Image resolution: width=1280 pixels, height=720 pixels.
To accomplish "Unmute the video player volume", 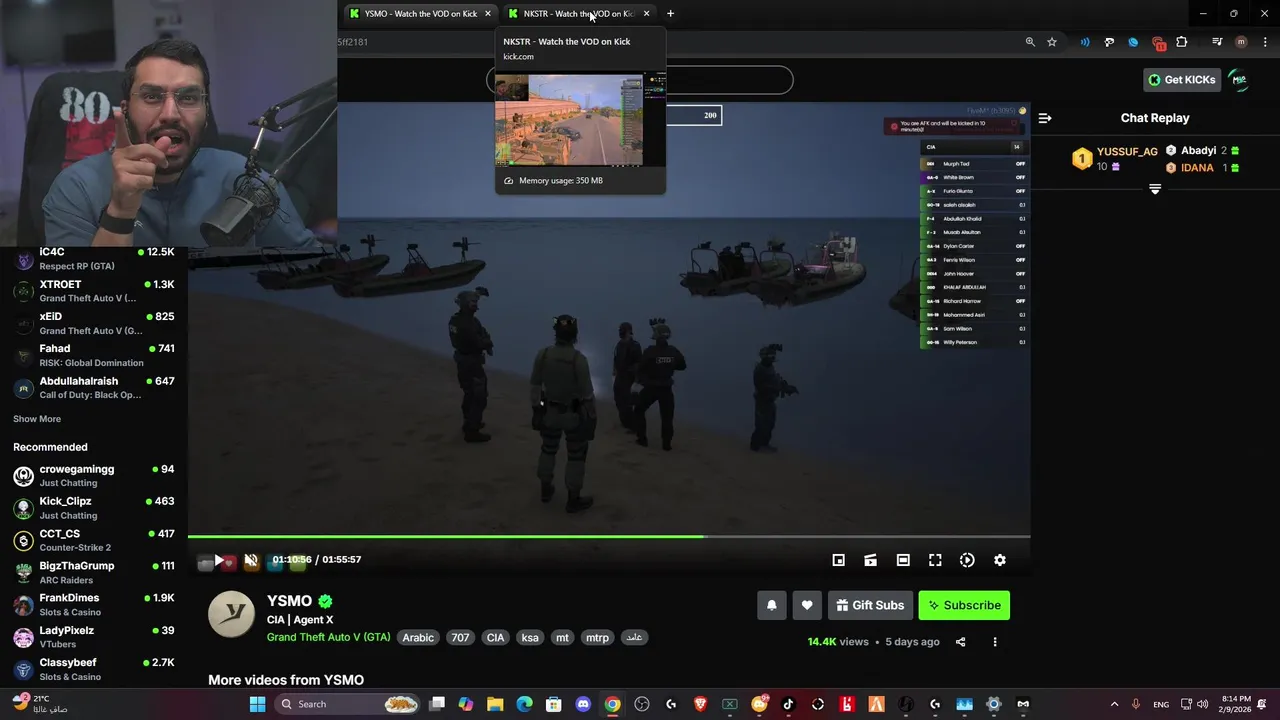I will pyautogui.click(x=251, y=560).
